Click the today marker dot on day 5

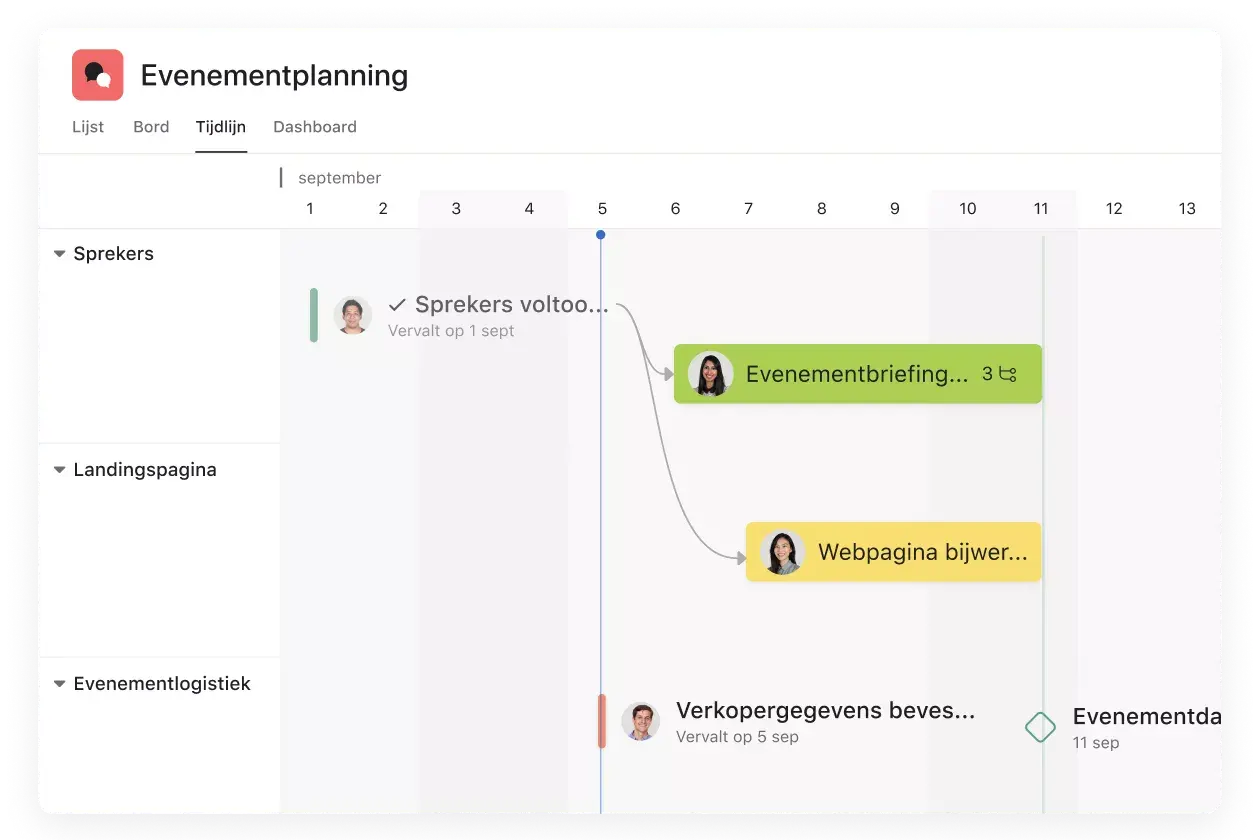pyautogui.click(x=600, y=235)
